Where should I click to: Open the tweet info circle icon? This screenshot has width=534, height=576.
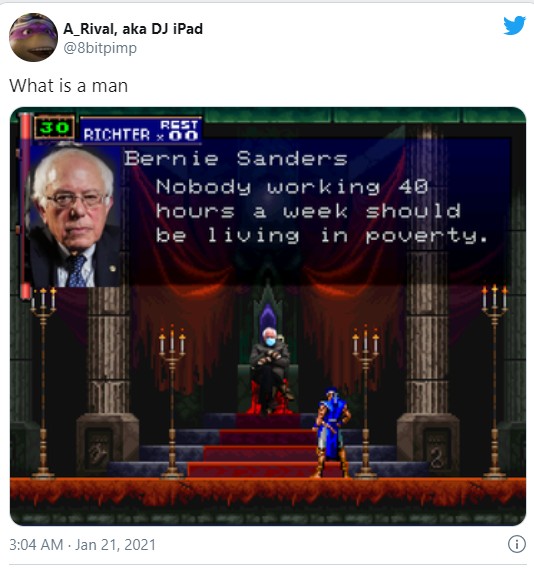pos(517,544)
